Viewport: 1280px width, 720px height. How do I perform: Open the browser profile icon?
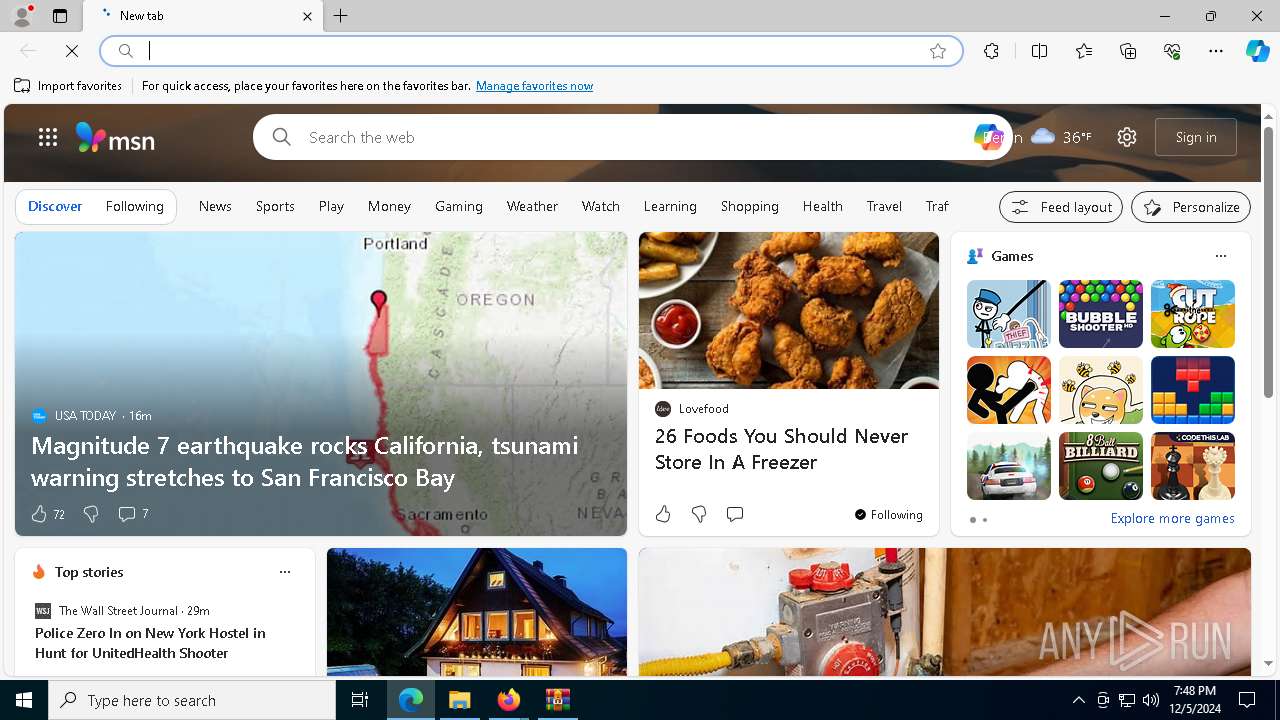tap(21, 16)
